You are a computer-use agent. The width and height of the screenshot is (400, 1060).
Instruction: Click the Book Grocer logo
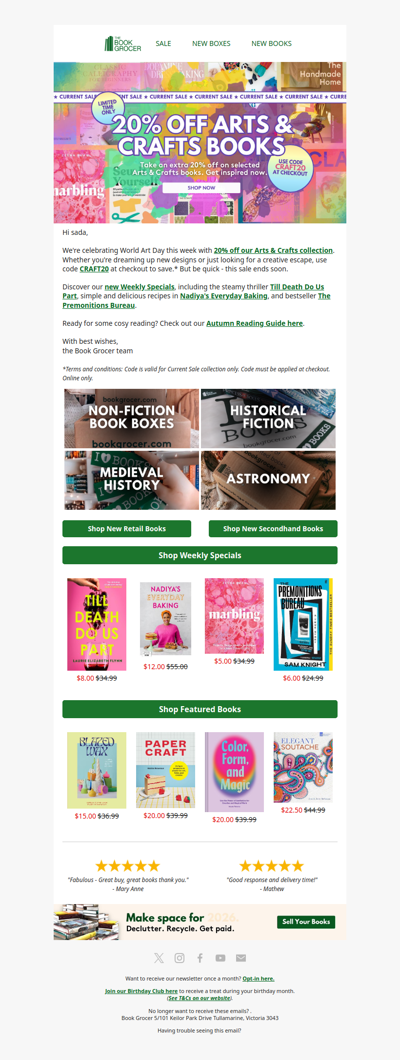[x=123, y=44]
